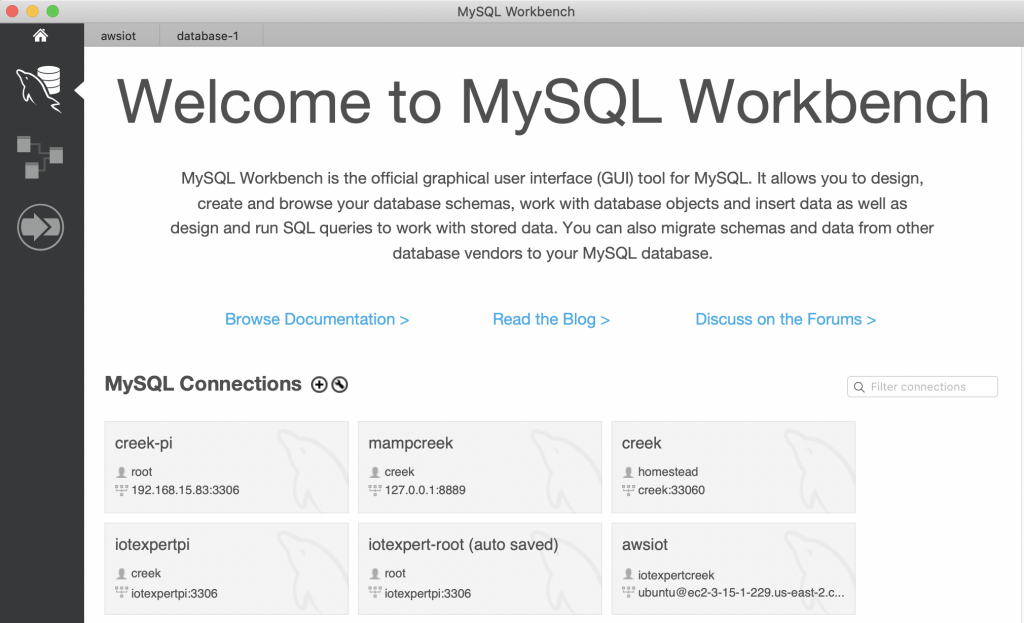Click the 127.0.0.1:8889 host text
The width and height of the screenshot is (1024, 623).
click(x=425, y=490)
